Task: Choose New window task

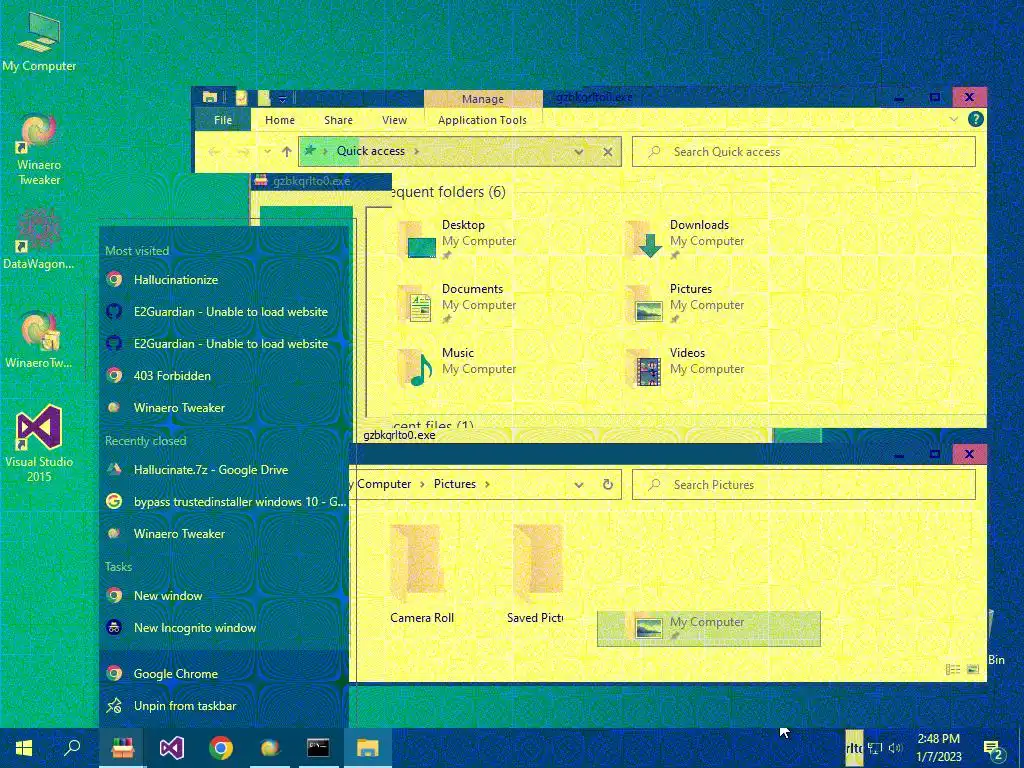Action: pyautogui.click(x=224, y=596)
